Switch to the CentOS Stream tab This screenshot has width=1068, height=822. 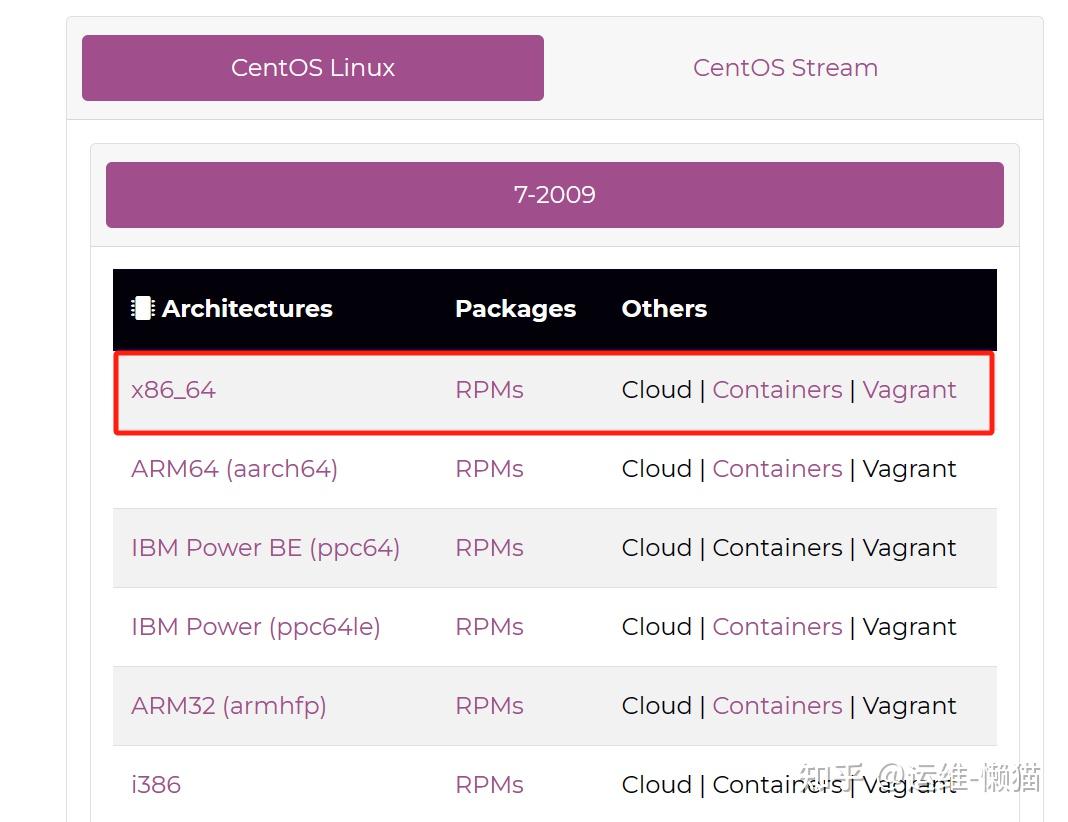(x=785, y=67)
